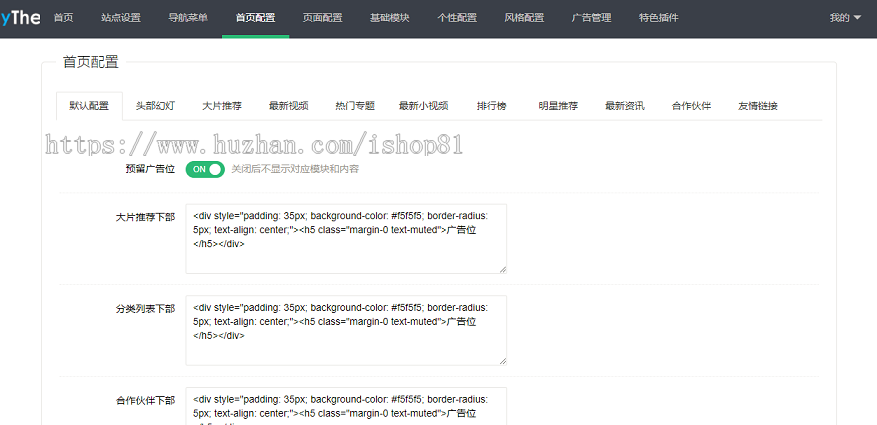Viewport: 877px width, 425px height.
Task: Open the 最新视频 tab
Action: [x=288, y=106]
